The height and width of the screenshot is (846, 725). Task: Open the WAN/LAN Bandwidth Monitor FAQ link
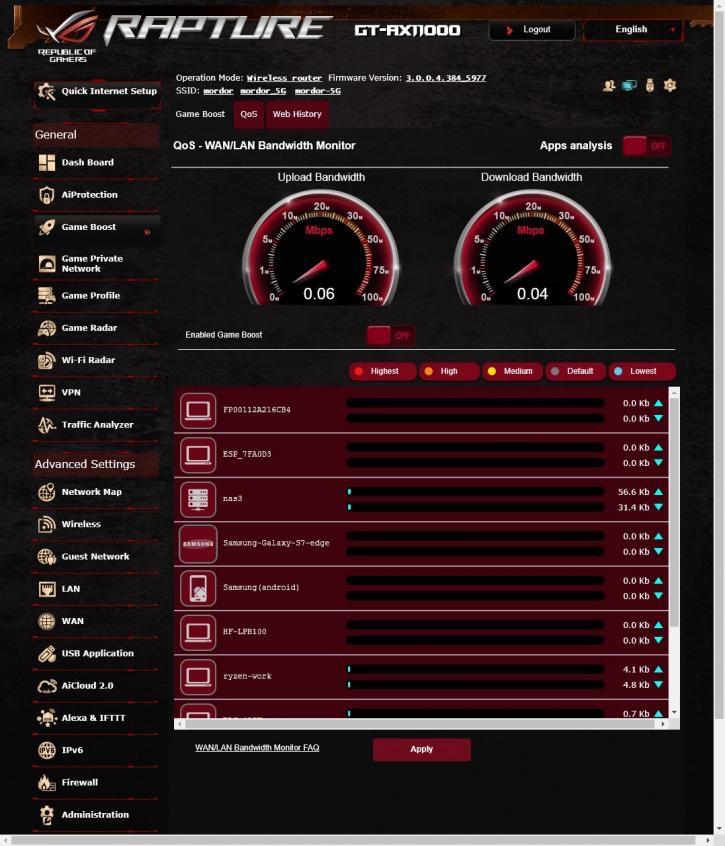coord(257,748)
